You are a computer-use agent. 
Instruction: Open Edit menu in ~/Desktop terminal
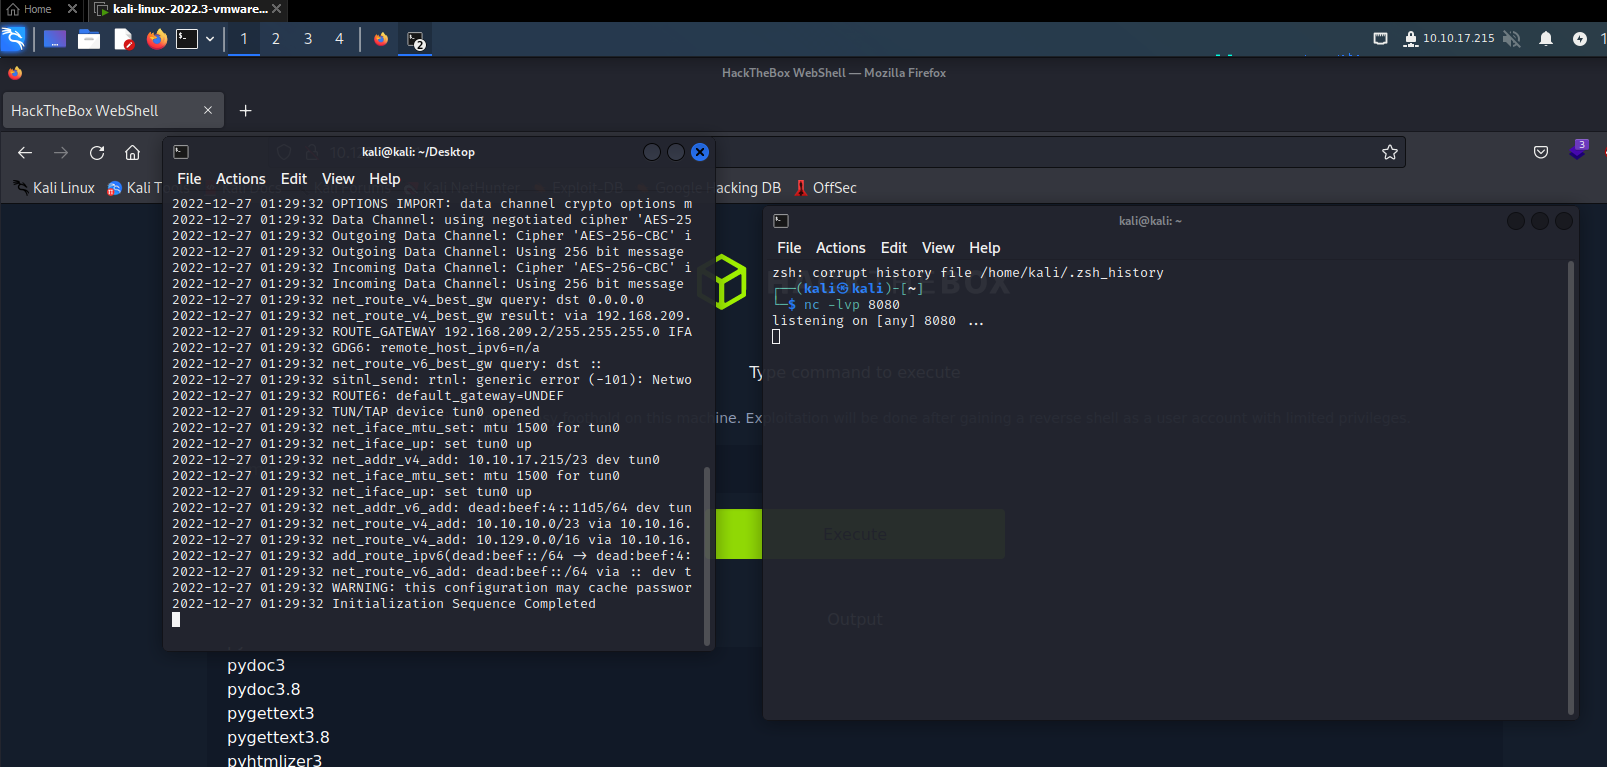click(x=294, y=179)
